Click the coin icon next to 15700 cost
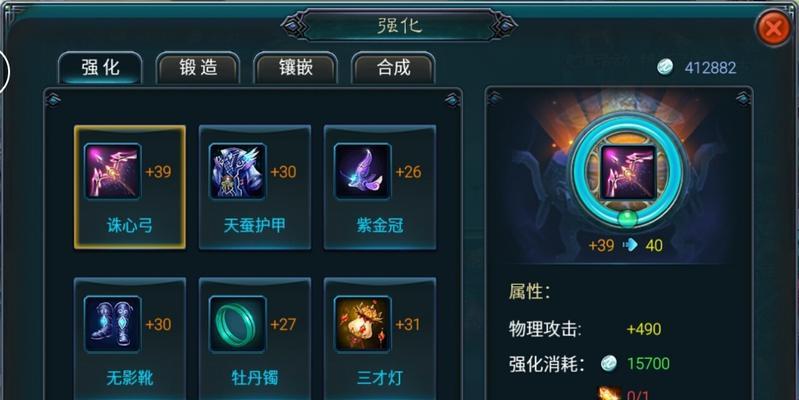The image size is (799, 400). tap(608, 363)
